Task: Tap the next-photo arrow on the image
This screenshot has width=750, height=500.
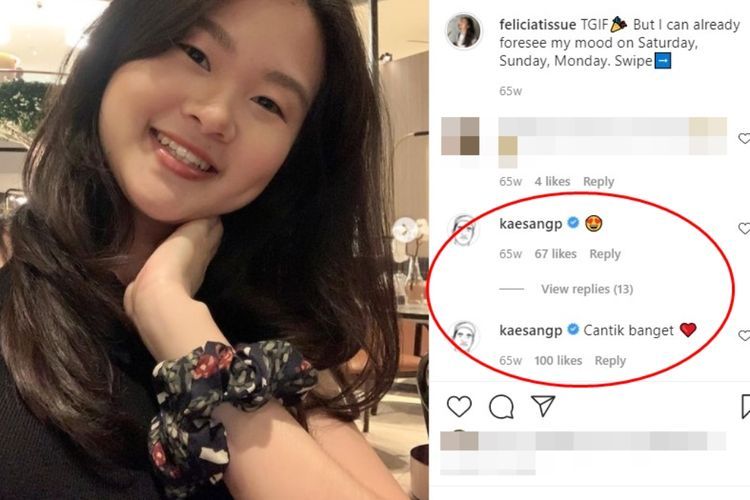Action: coord(405,231)
